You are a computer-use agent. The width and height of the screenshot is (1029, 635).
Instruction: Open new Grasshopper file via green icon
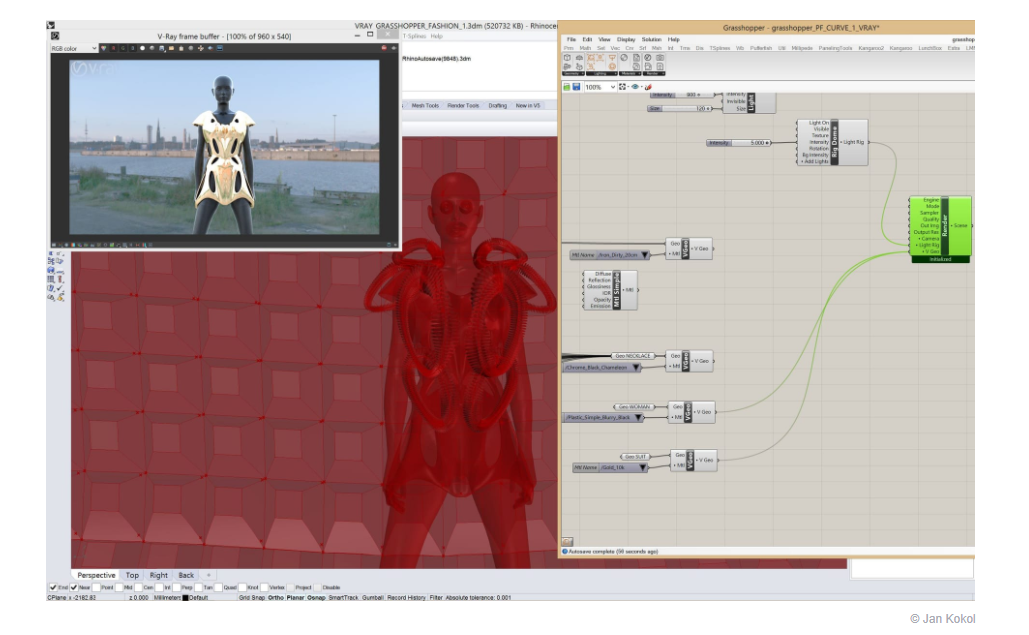[x=566, y=87]
